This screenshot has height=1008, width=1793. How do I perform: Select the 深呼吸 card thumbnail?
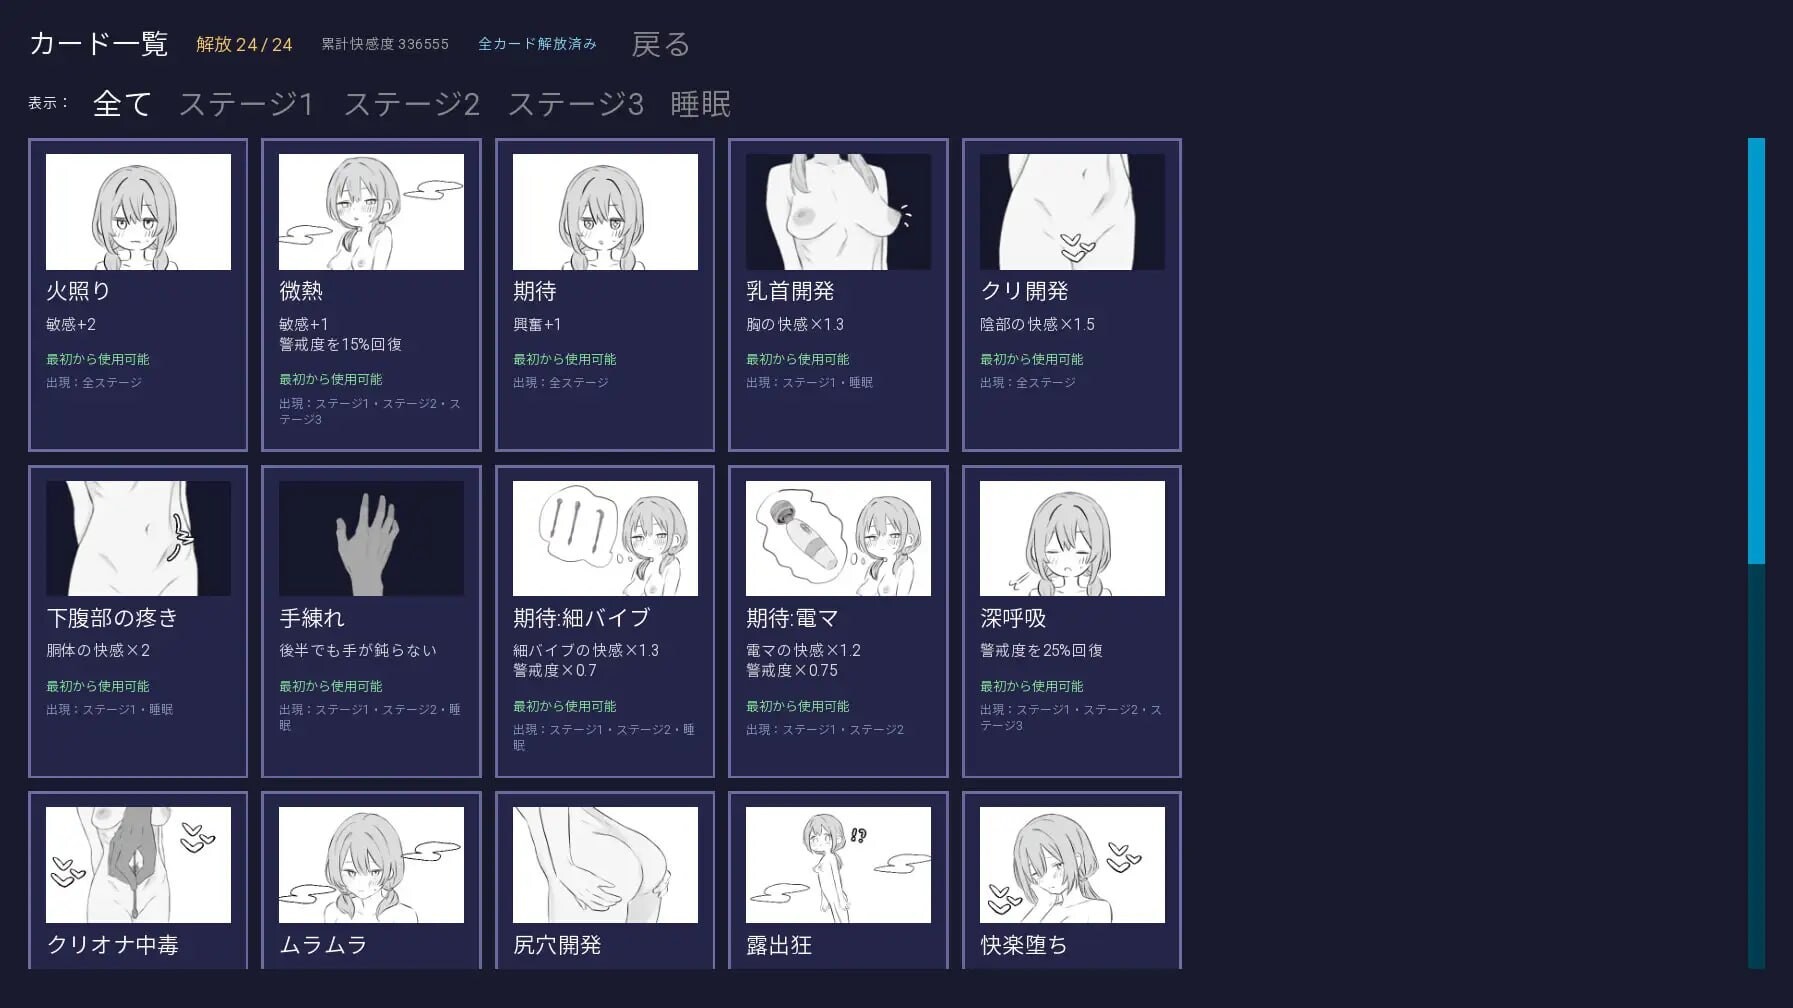click(x=1072, y=539)
